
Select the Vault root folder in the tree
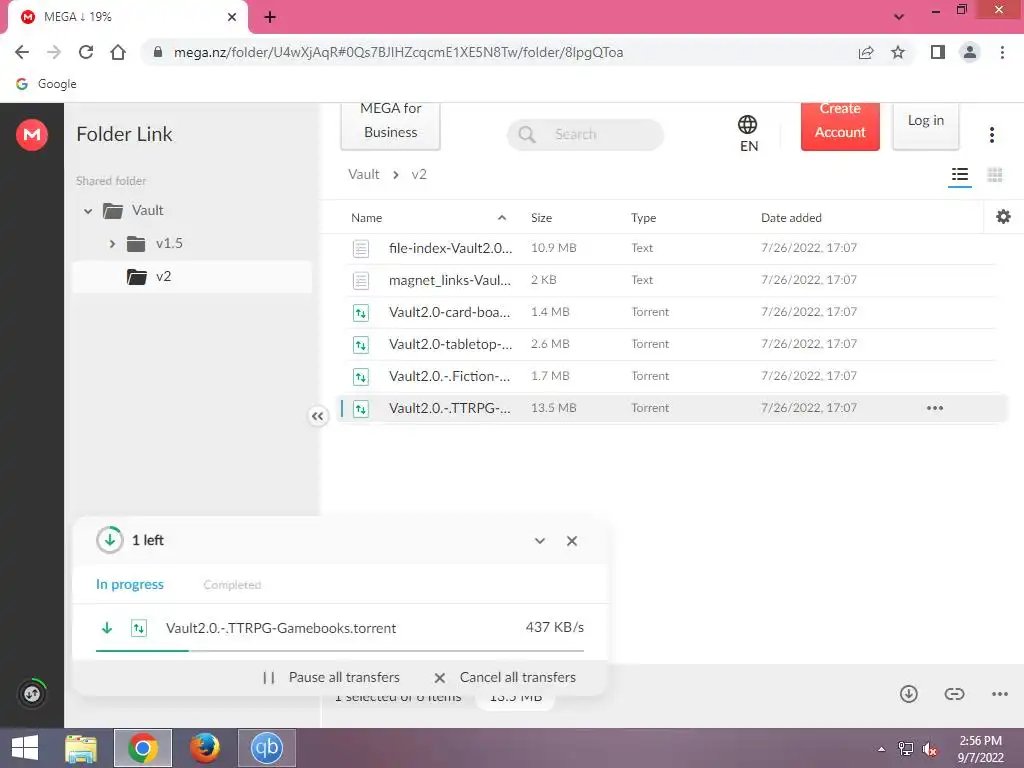(x=148, y=210)
